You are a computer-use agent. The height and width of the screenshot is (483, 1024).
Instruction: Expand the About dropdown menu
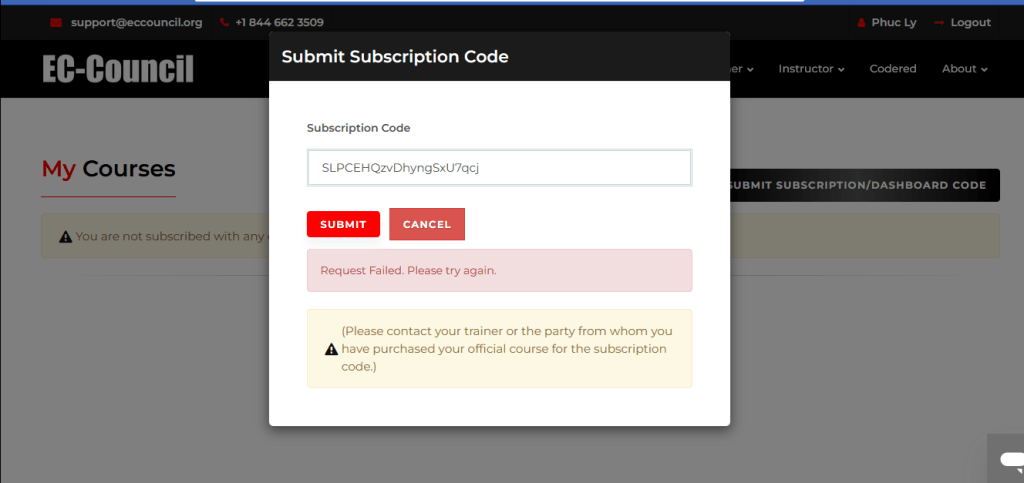coord(964,69)
